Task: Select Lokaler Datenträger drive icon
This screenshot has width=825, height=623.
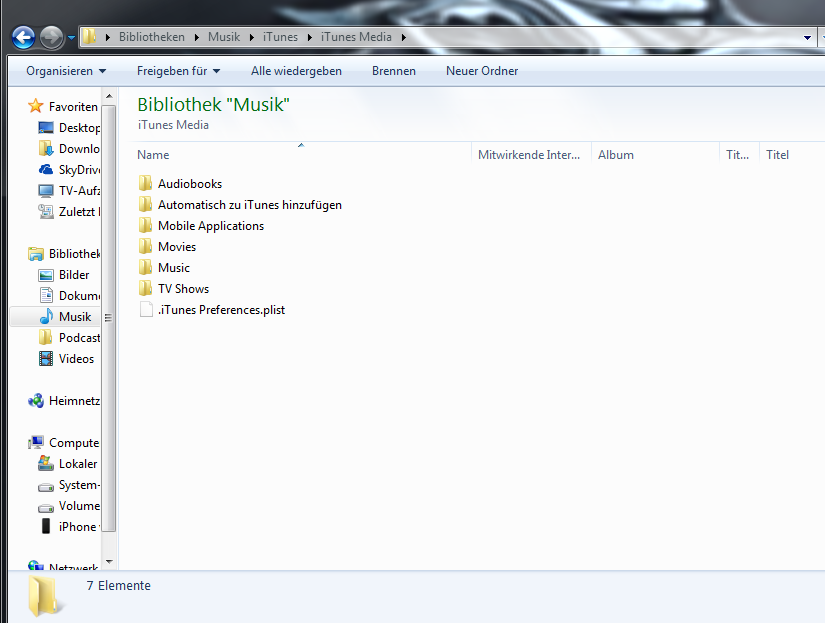Action: point(46,464)
